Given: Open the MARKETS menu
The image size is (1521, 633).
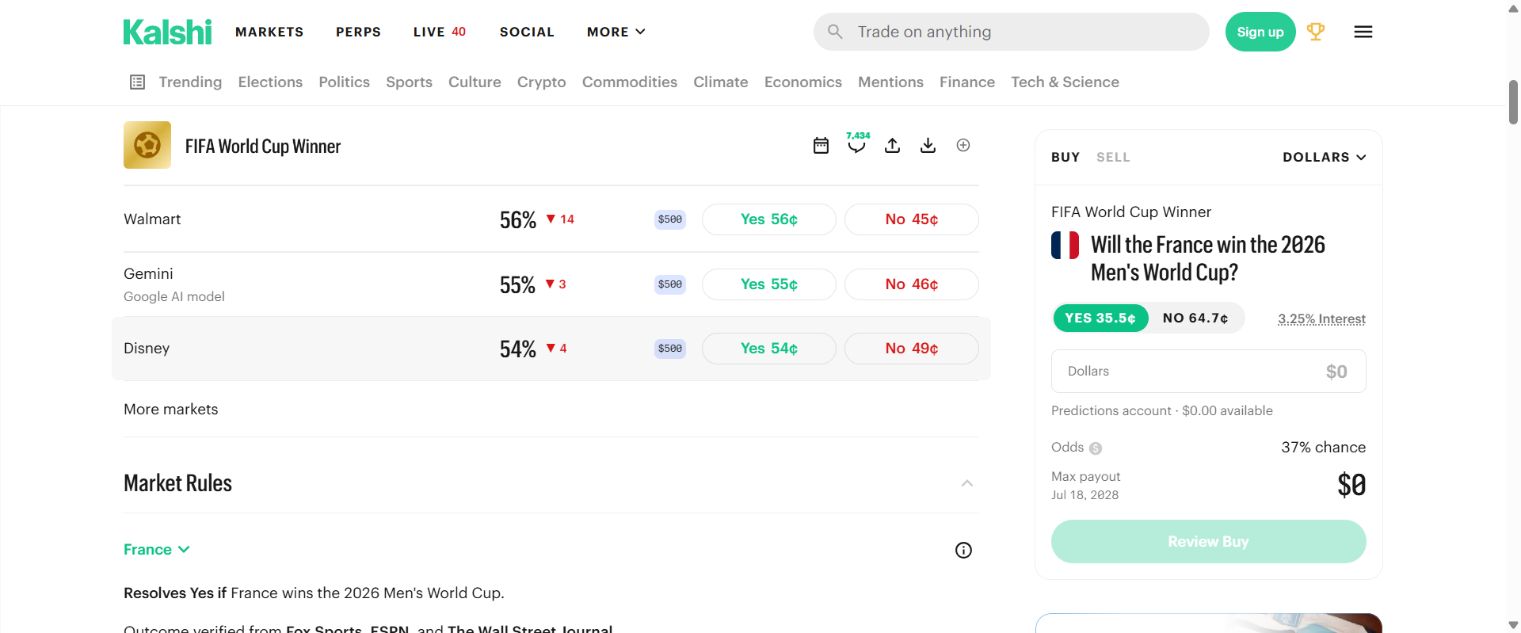Looking at the screenshot, I should coord(269,32).
